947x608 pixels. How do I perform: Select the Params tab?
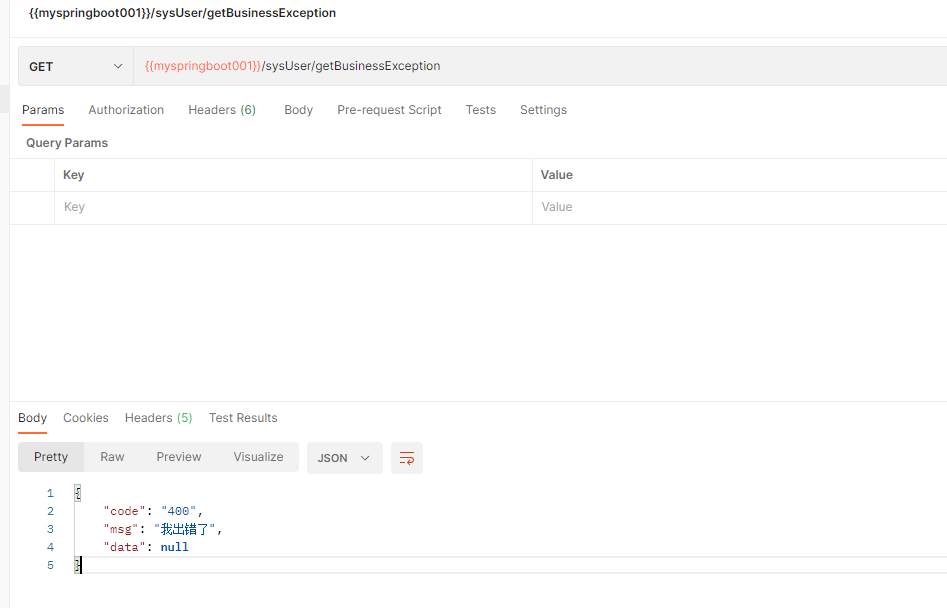tap(43, 110)
